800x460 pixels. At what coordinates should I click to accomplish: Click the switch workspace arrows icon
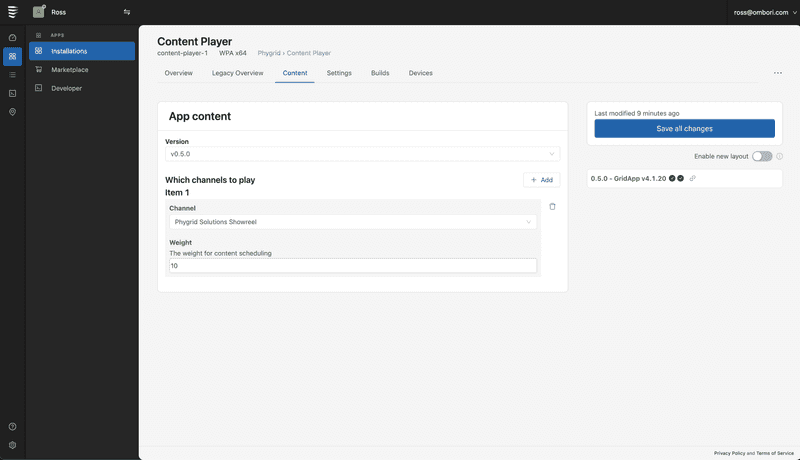(126, 12)
